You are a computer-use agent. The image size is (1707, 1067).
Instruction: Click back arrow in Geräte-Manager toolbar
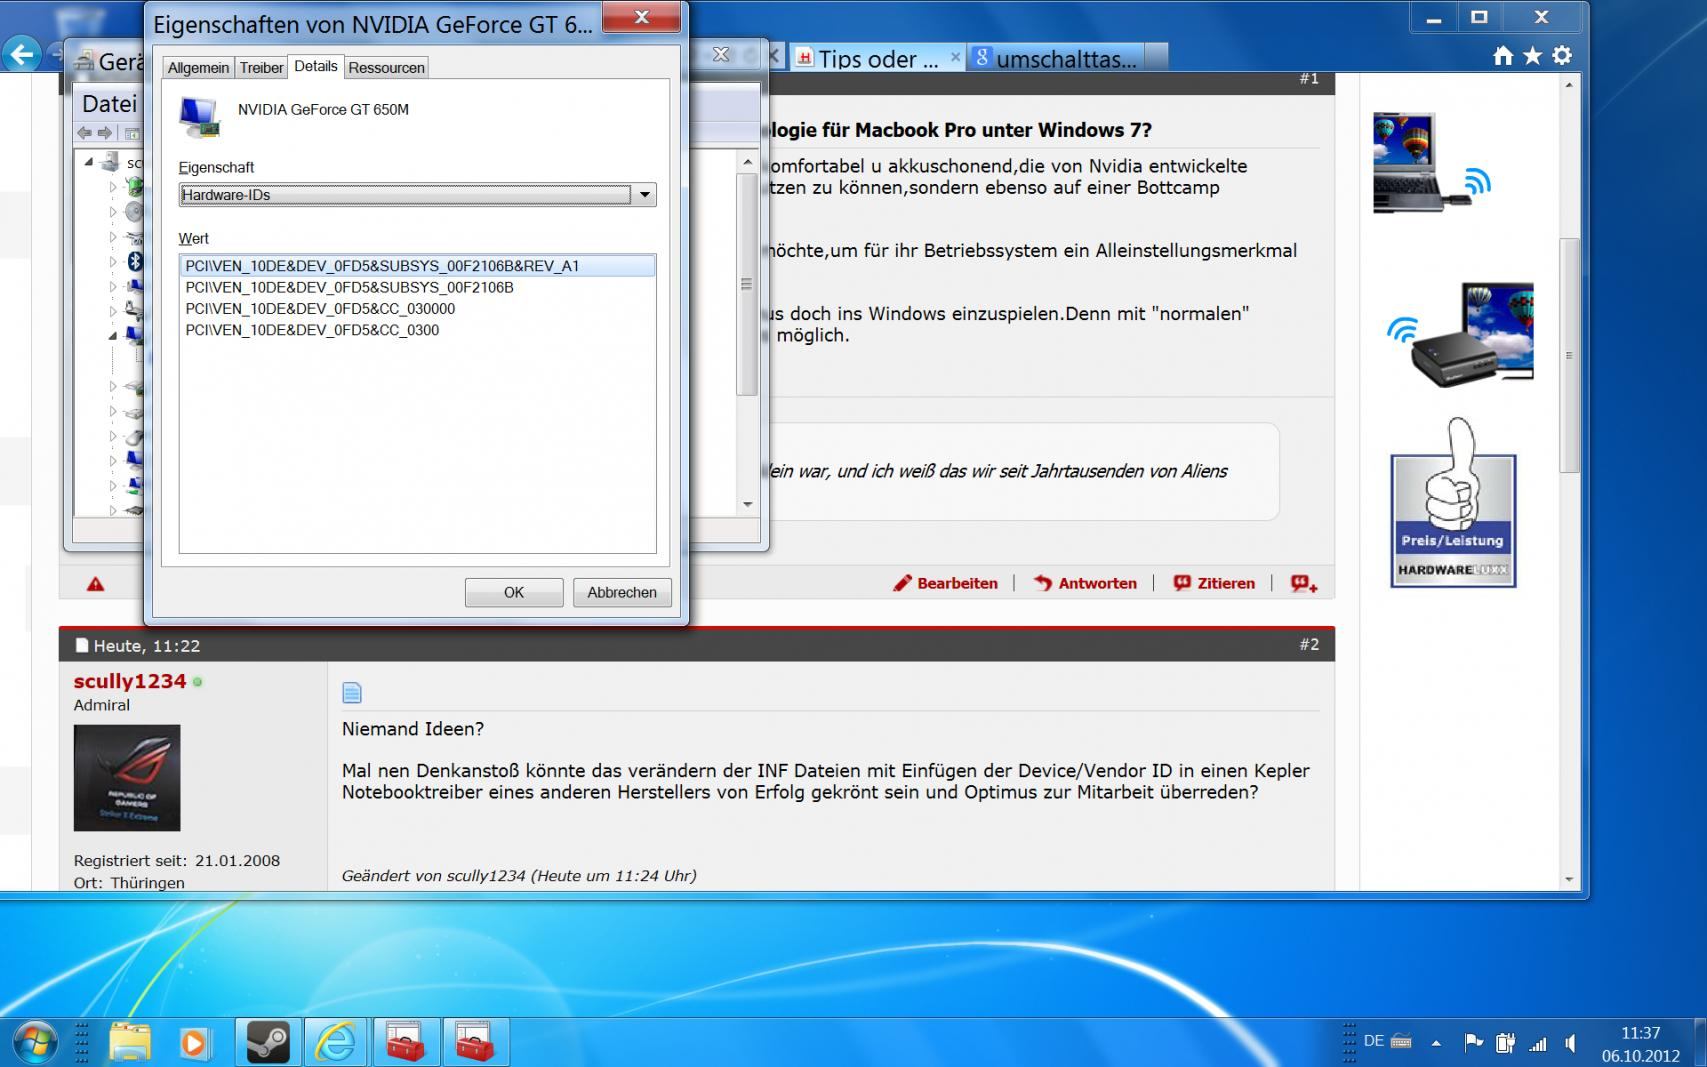pyautogui.click(x=85, y=133)
